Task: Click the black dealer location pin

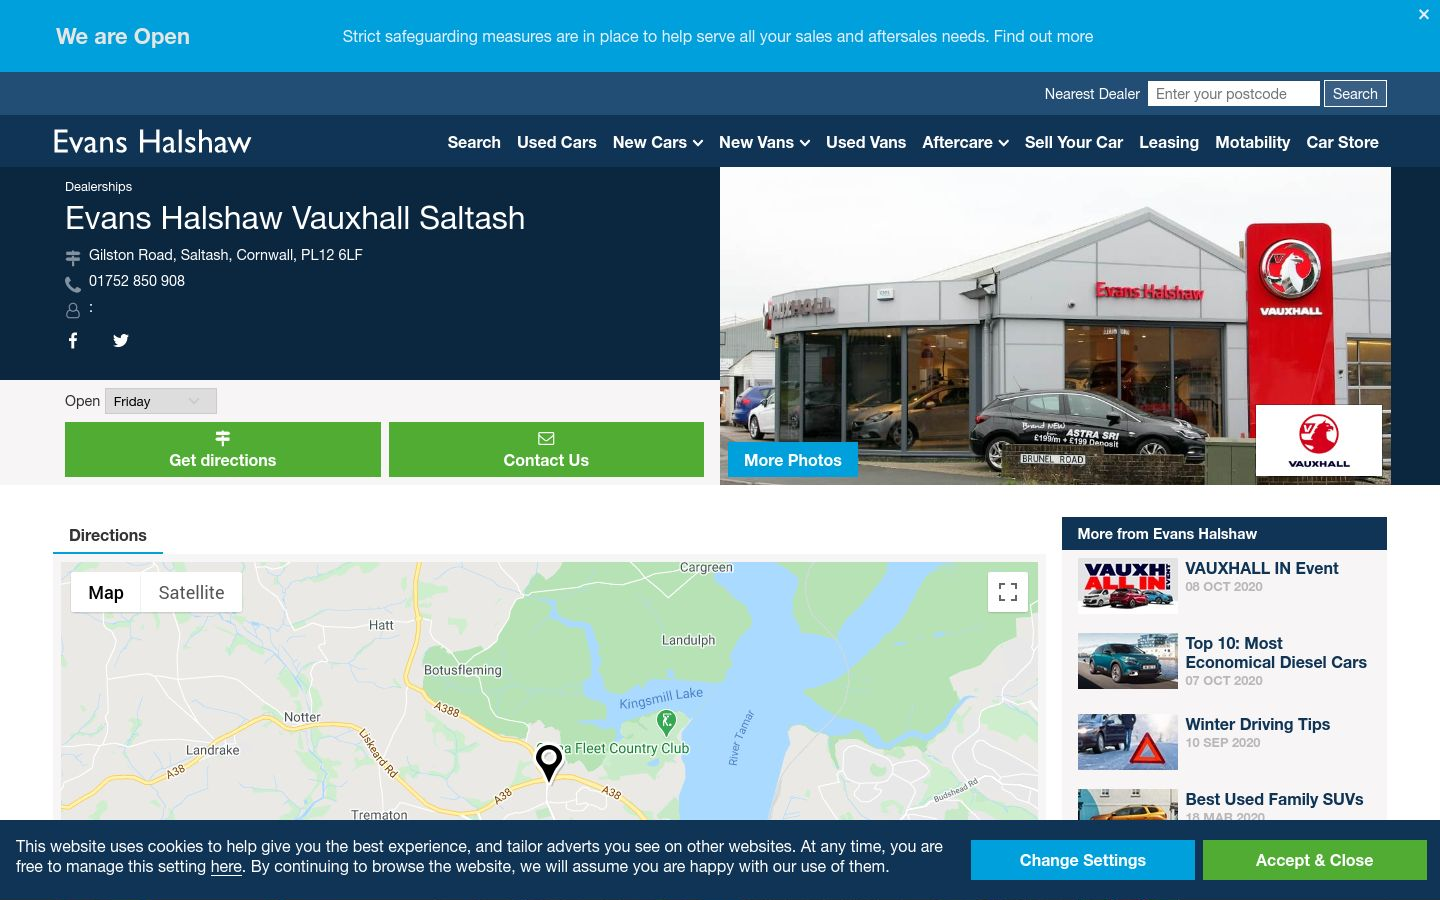Action: pyautogui.click(x=549, y=762)
